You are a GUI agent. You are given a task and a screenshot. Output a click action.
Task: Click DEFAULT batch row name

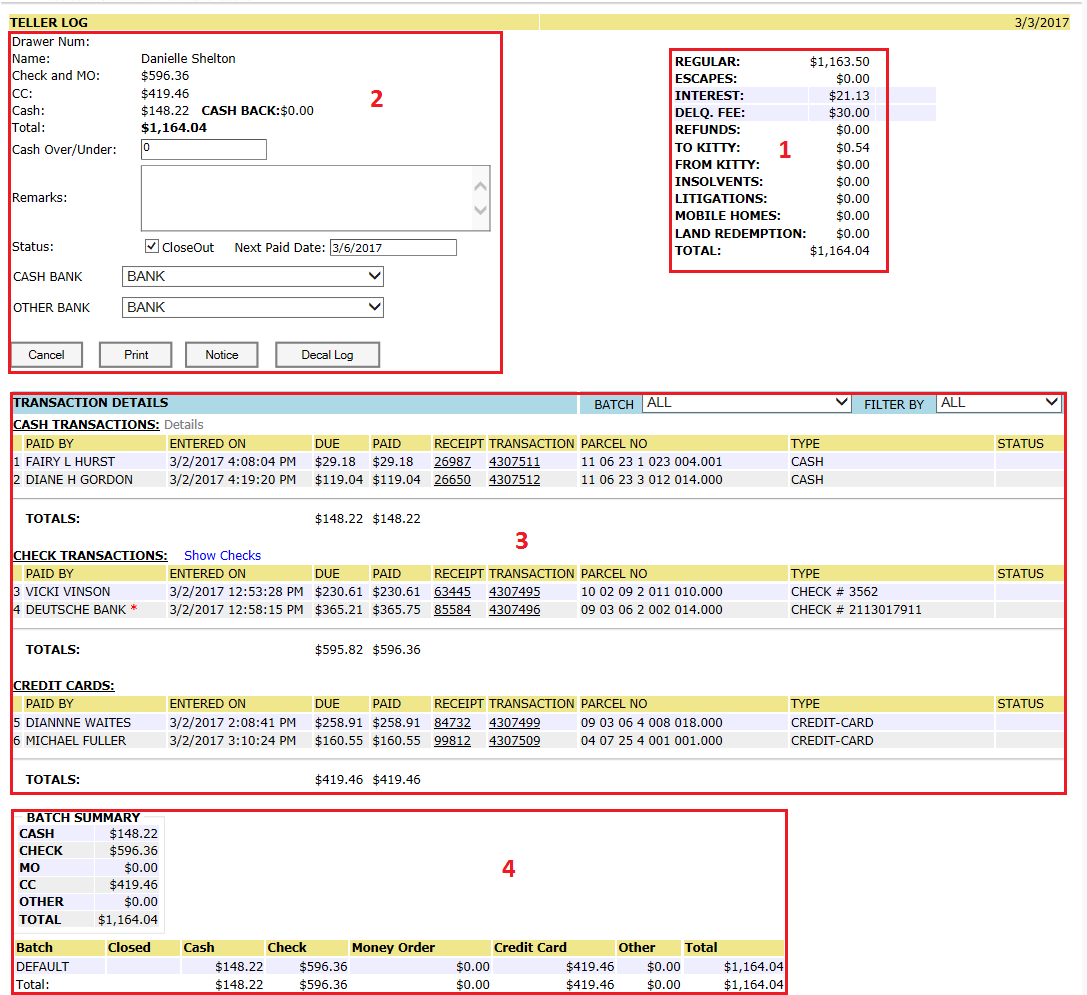[x=42, y=967]
